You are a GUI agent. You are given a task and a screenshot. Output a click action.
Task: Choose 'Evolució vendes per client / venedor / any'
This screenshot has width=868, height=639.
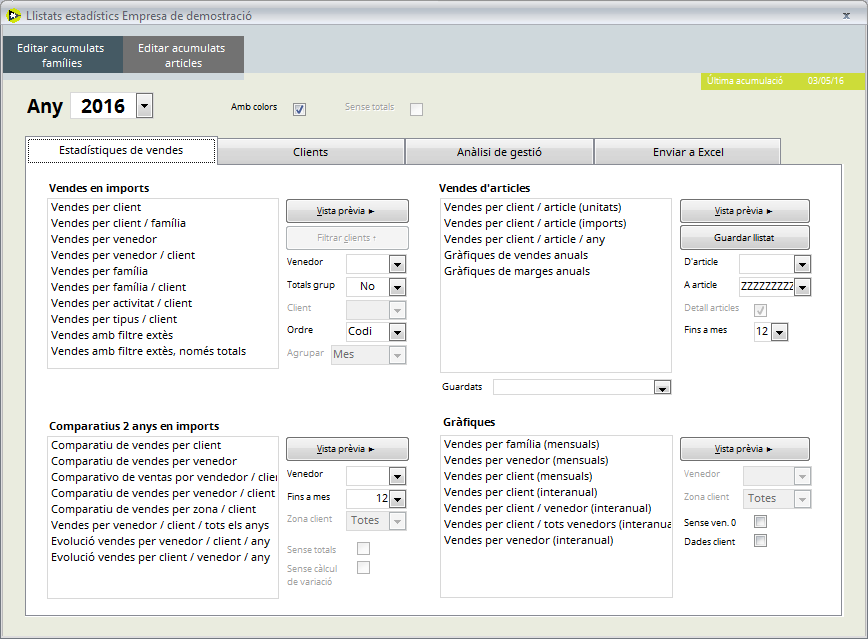(163, 558)
